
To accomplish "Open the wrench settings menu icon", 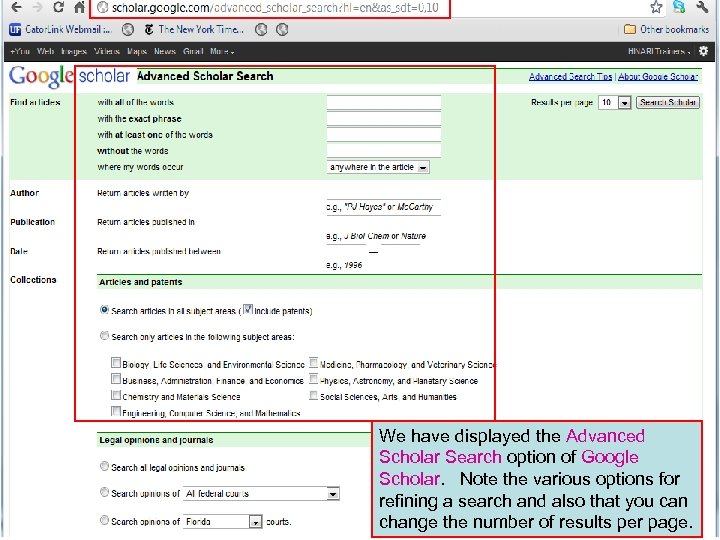I will coord(703,6).
